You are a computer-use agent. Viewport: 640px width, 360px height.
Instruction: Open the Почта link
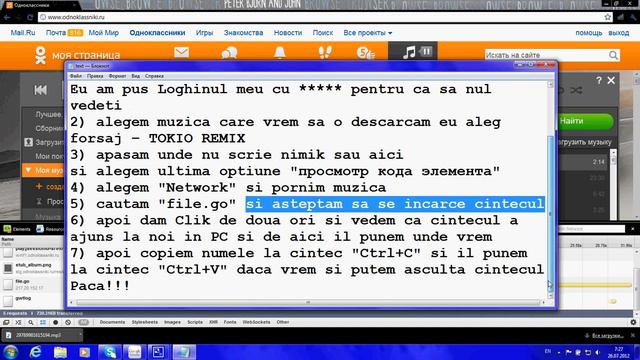(x=56, y=33)
